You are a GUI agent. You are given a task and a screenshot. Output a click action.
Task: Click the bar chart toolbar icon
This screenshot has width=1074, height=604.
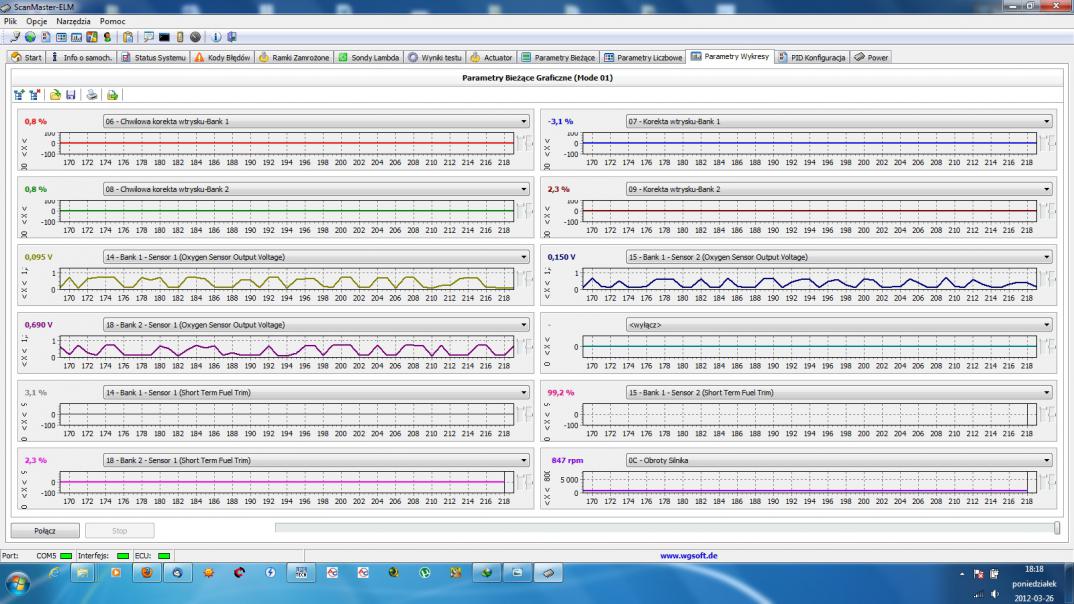tap(76, 37)
